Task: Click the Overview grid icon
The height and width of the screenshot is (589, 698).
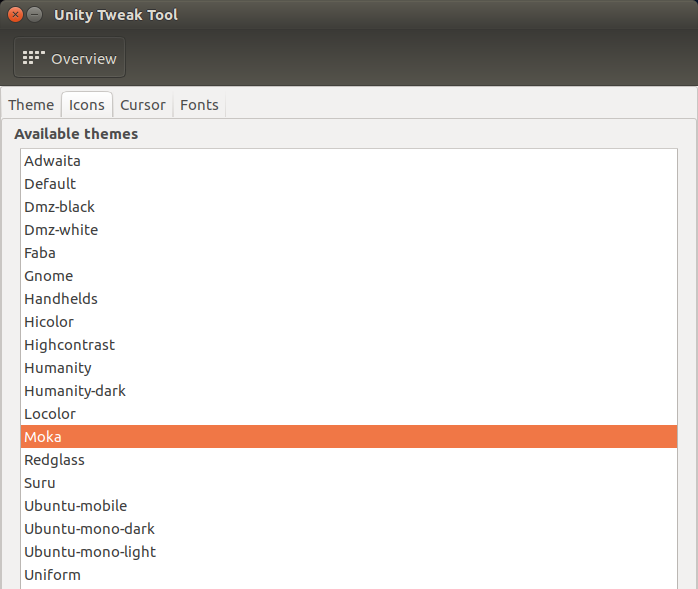Action: [34, 58]
